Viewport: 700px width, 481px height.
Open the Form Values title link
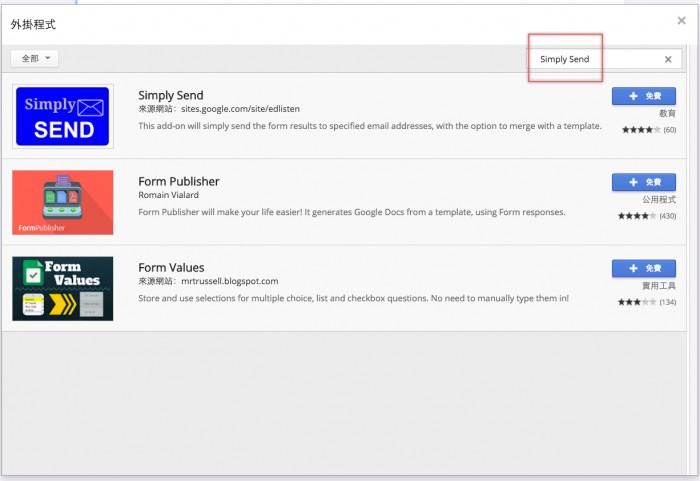coord(171,267)
